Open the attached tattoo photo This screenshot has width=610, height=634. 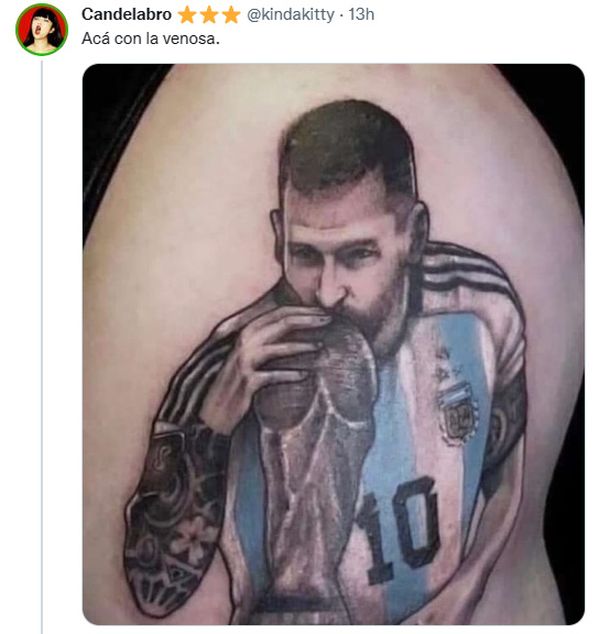pyautogui.click(x=333, y=344)
